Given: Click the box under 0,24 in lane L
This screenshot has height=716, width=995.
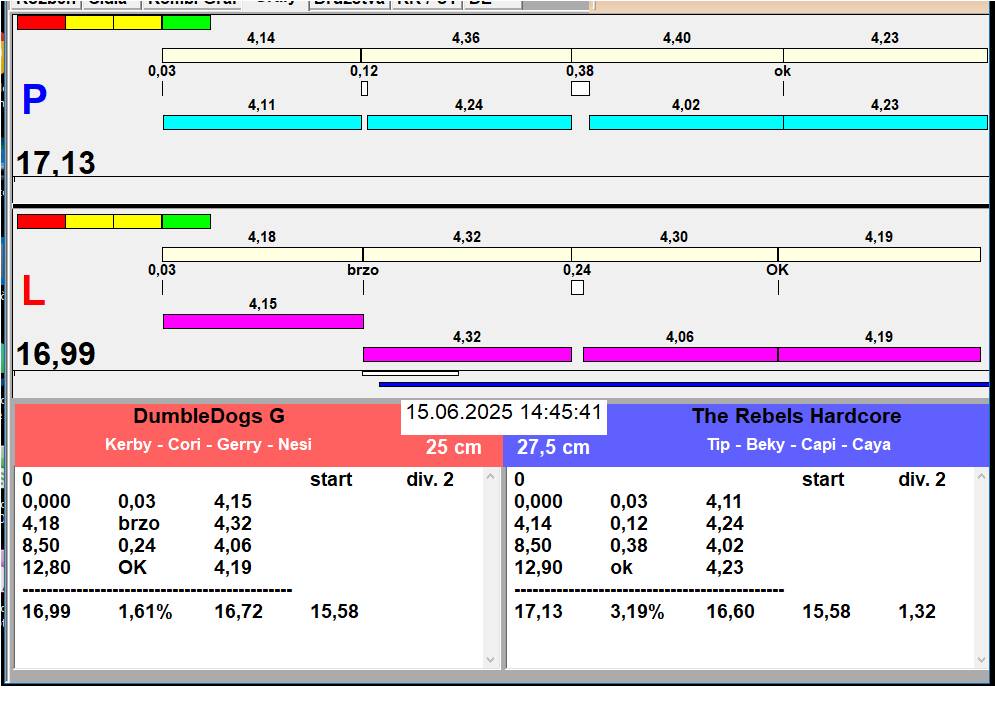Looking at the screenshot, I should coord(577,288).
